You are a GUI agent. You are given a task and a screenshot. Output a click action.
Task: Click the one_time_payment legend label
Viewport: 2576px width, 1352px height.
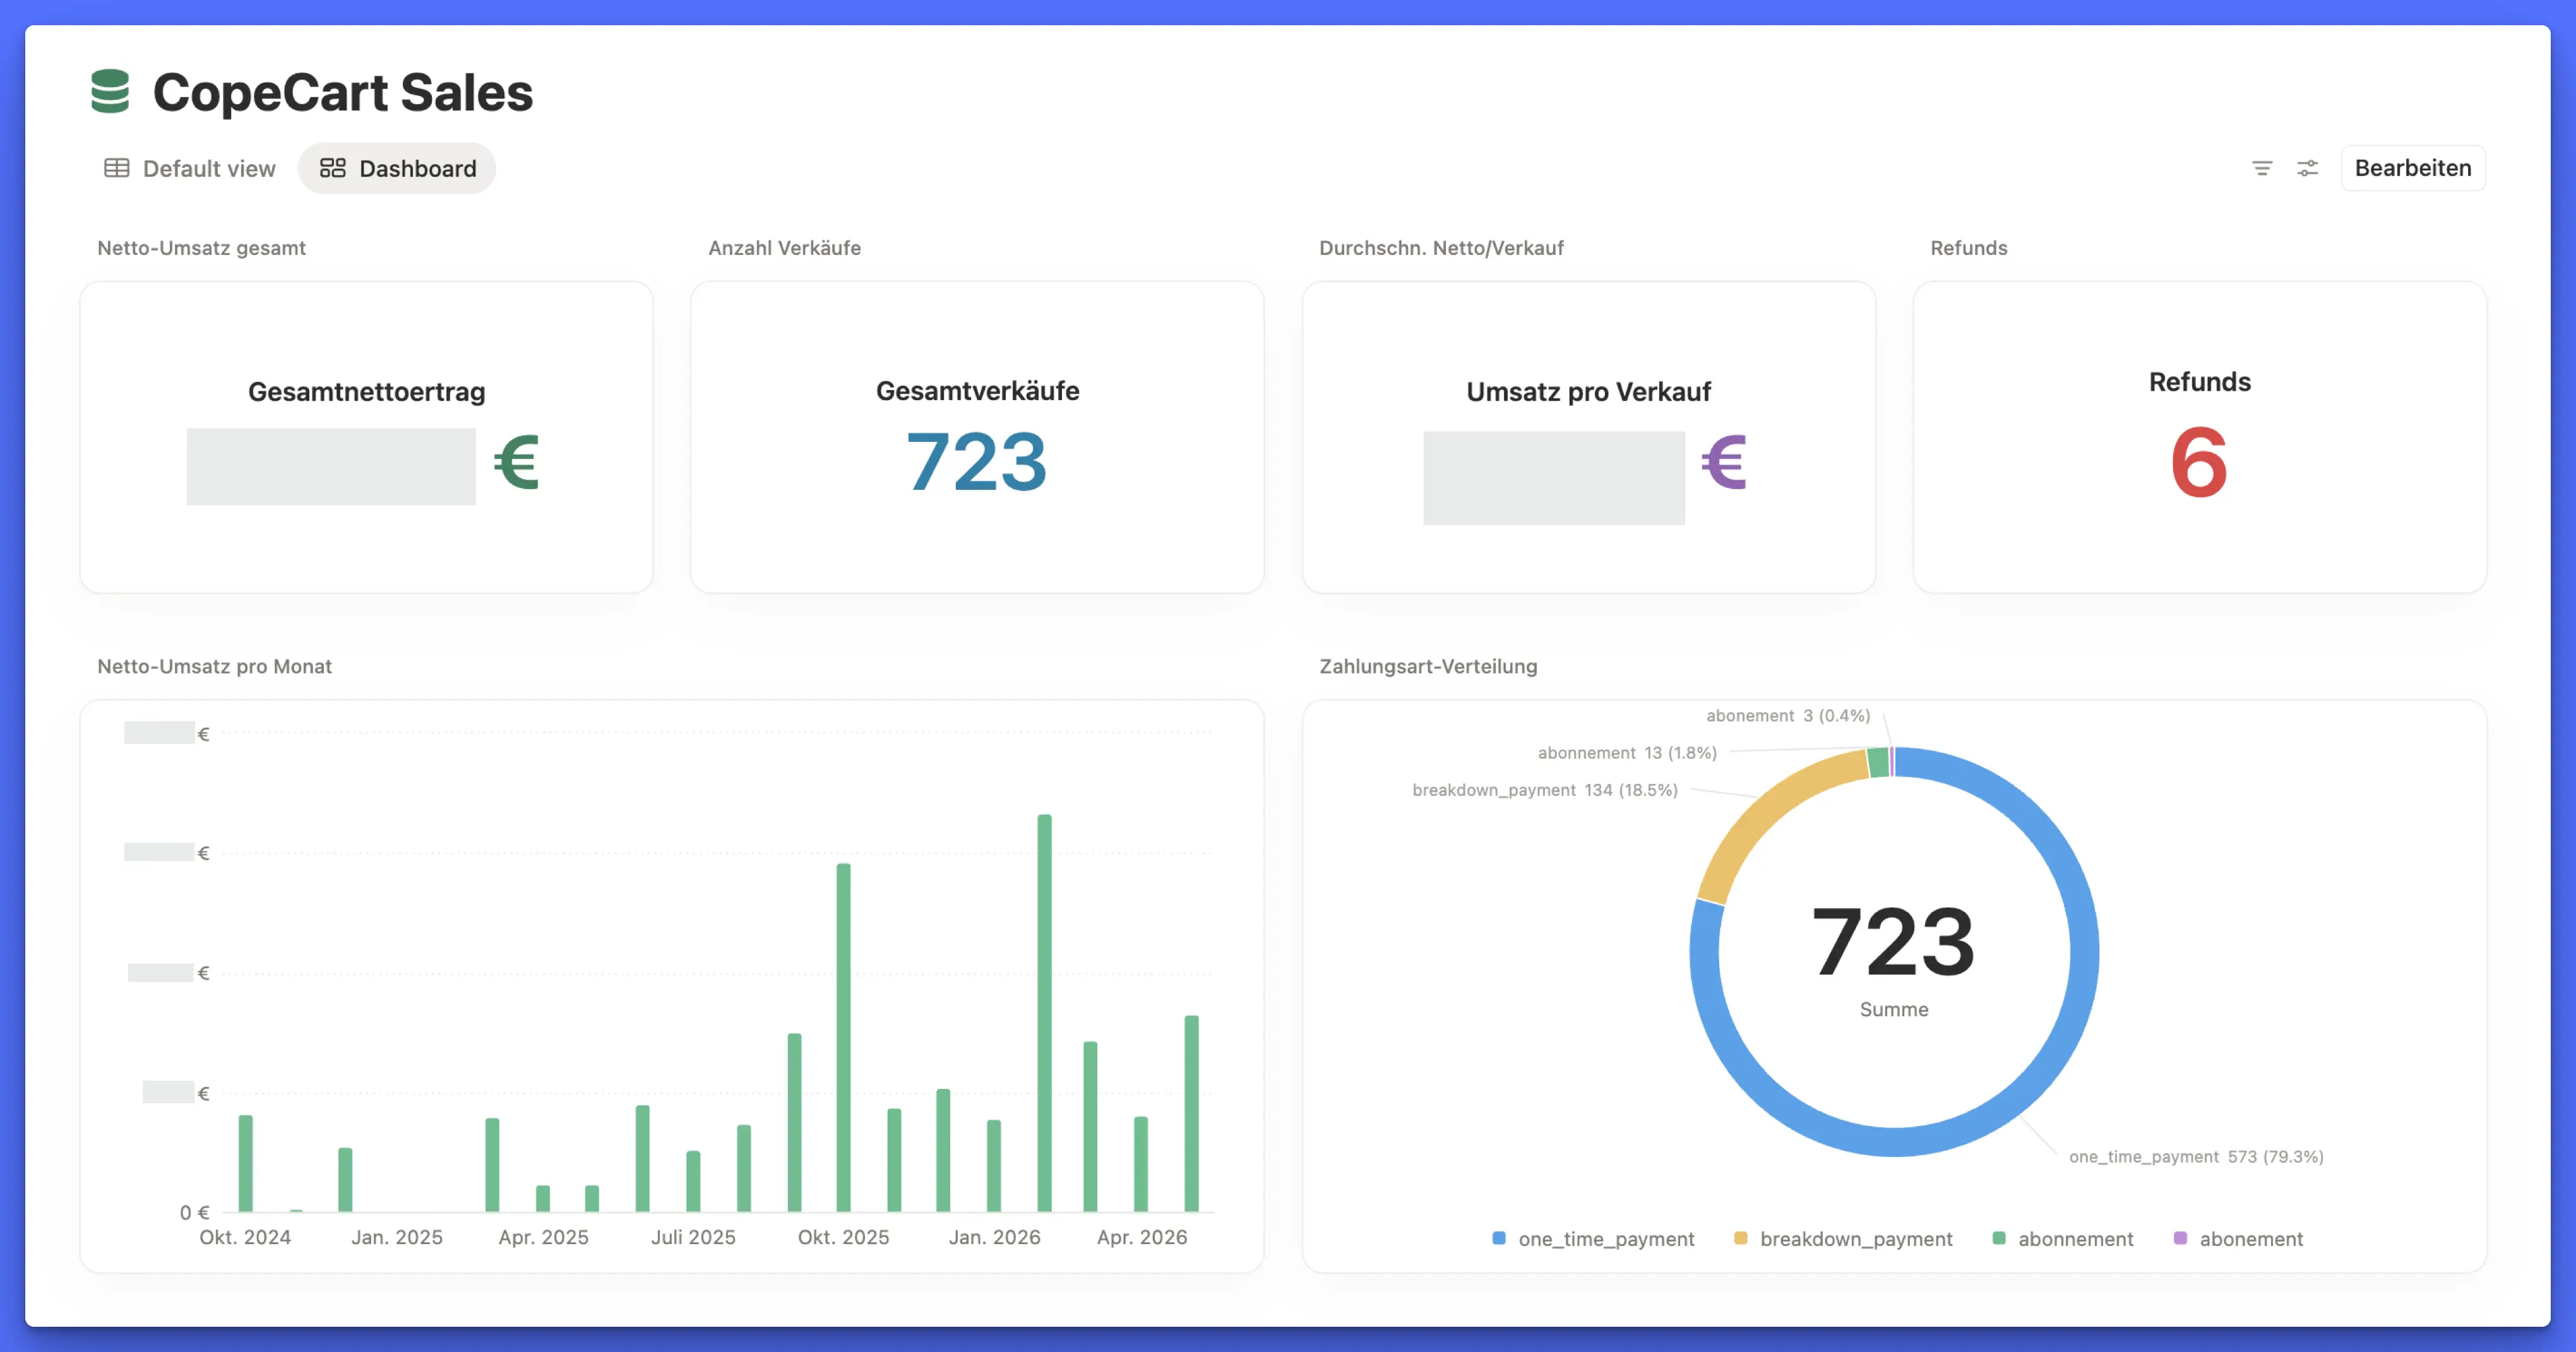1606,1239
